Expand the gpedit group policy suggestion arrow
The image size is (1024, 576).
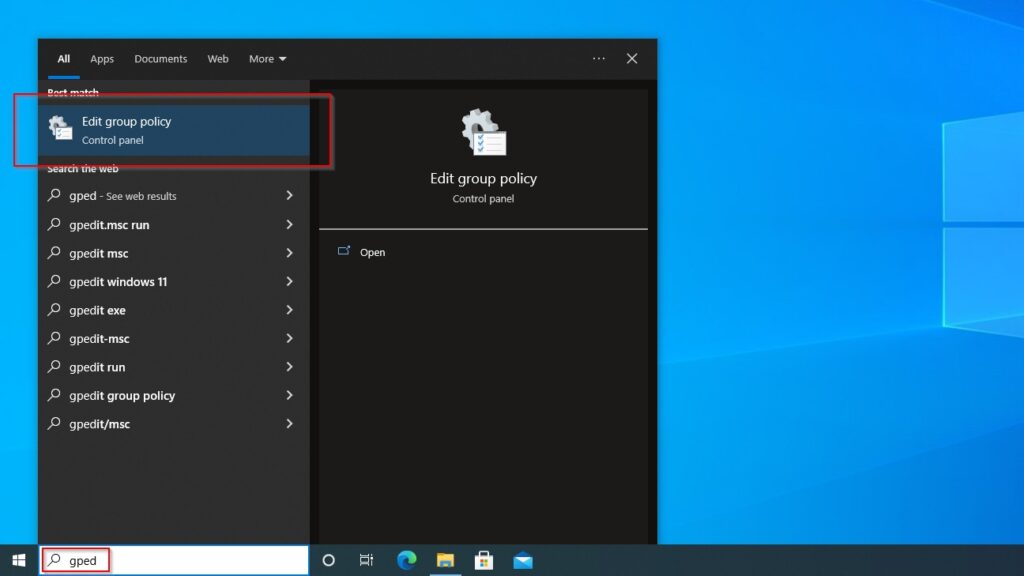(289, 395)
